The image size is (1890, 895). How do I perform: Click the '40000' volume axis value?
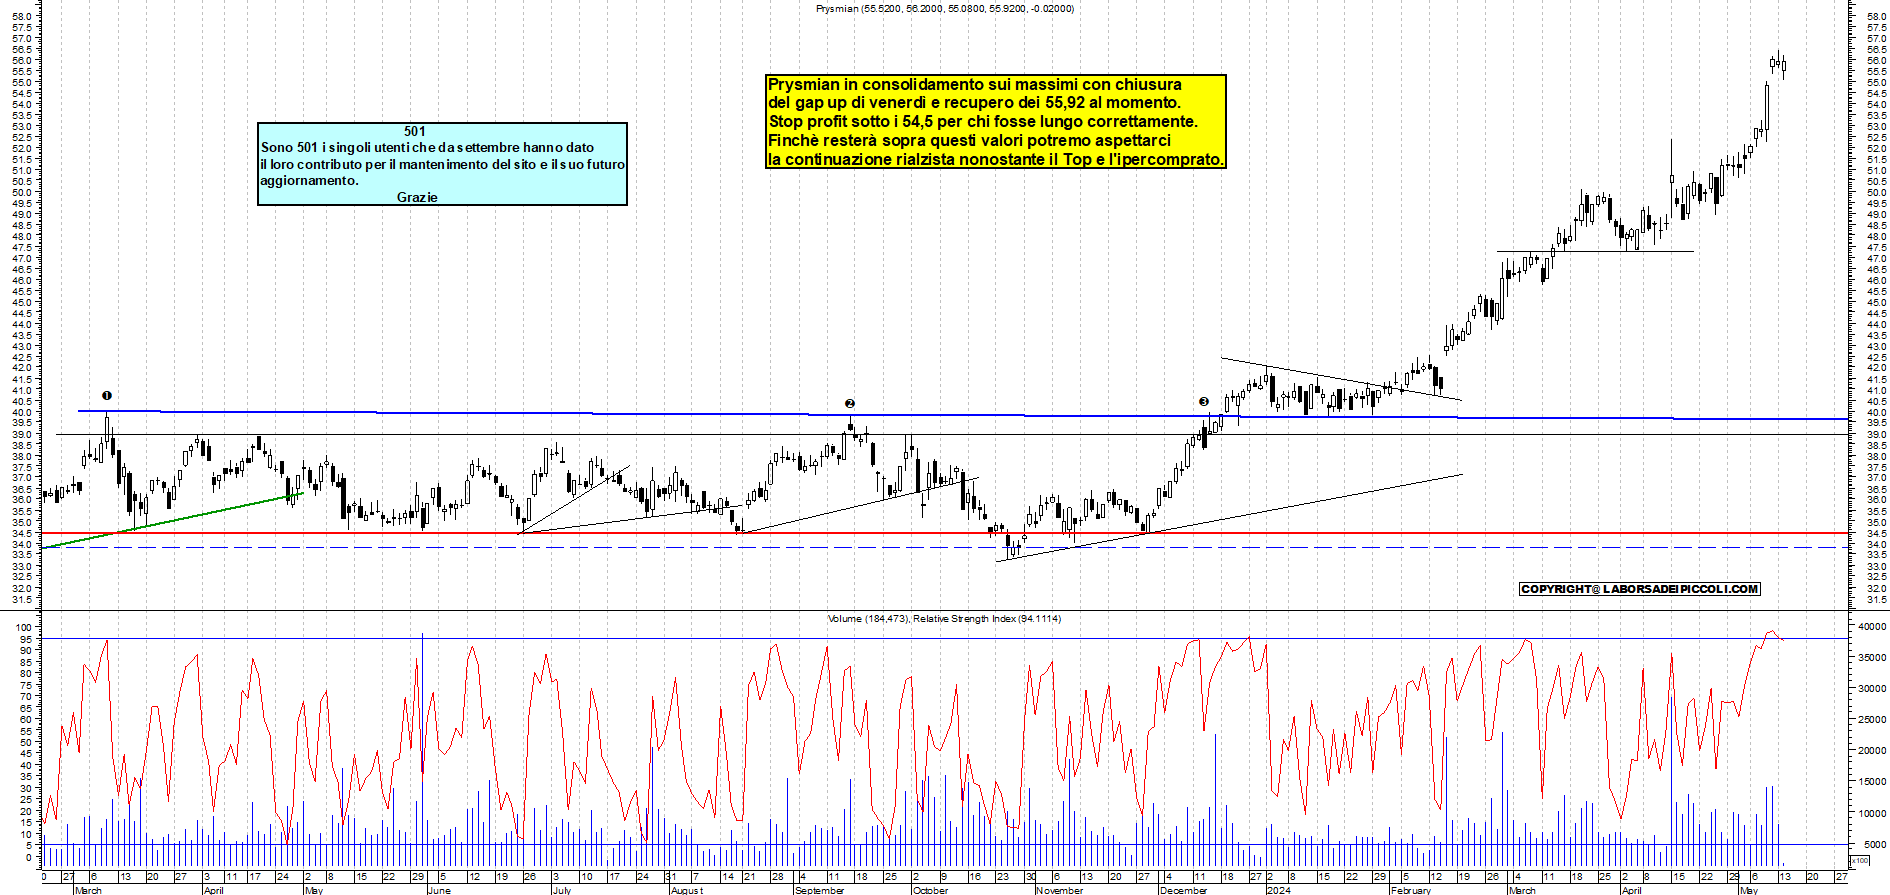pos(1871,627)
